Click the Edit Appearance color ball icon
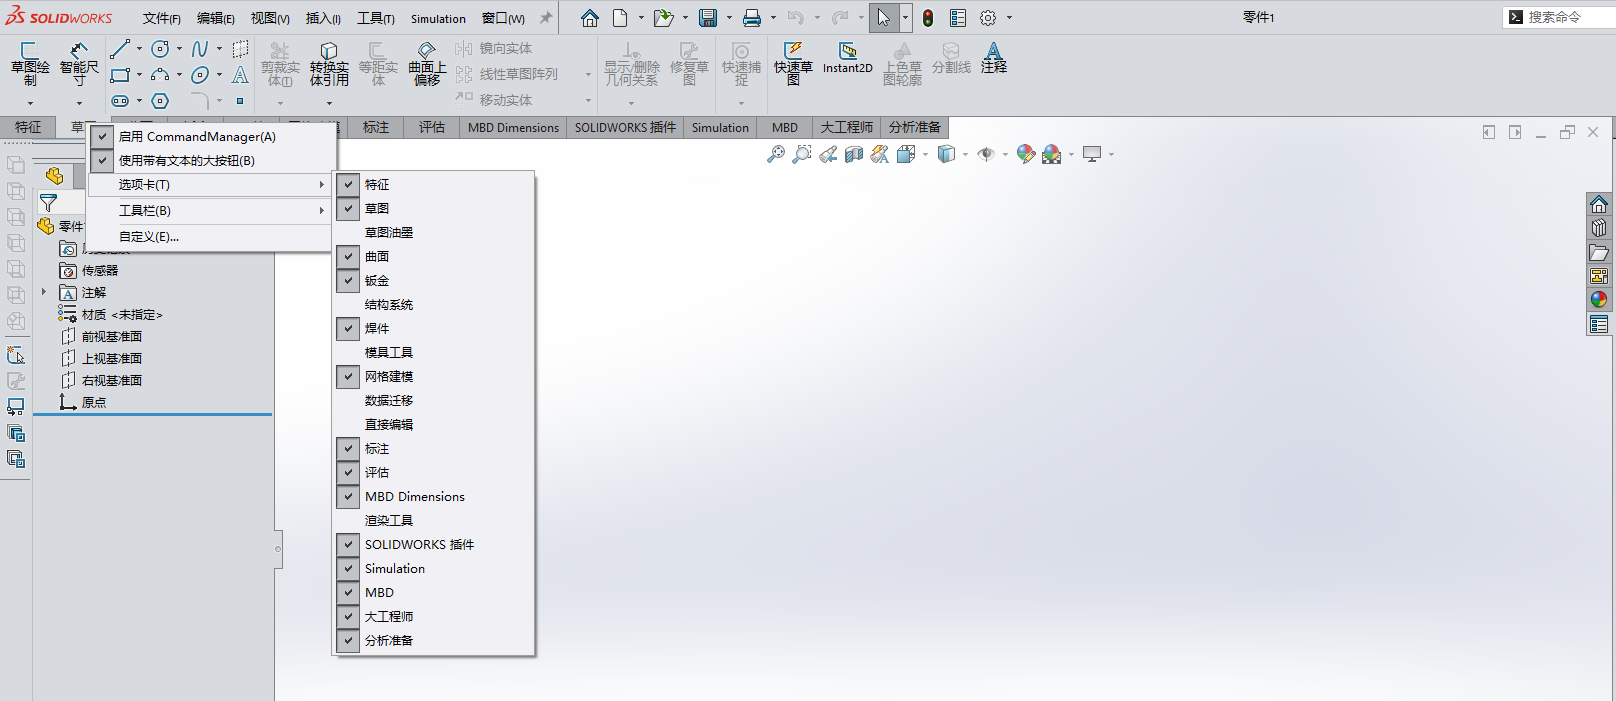The image size is (1616, 701). coord(1025,154)
